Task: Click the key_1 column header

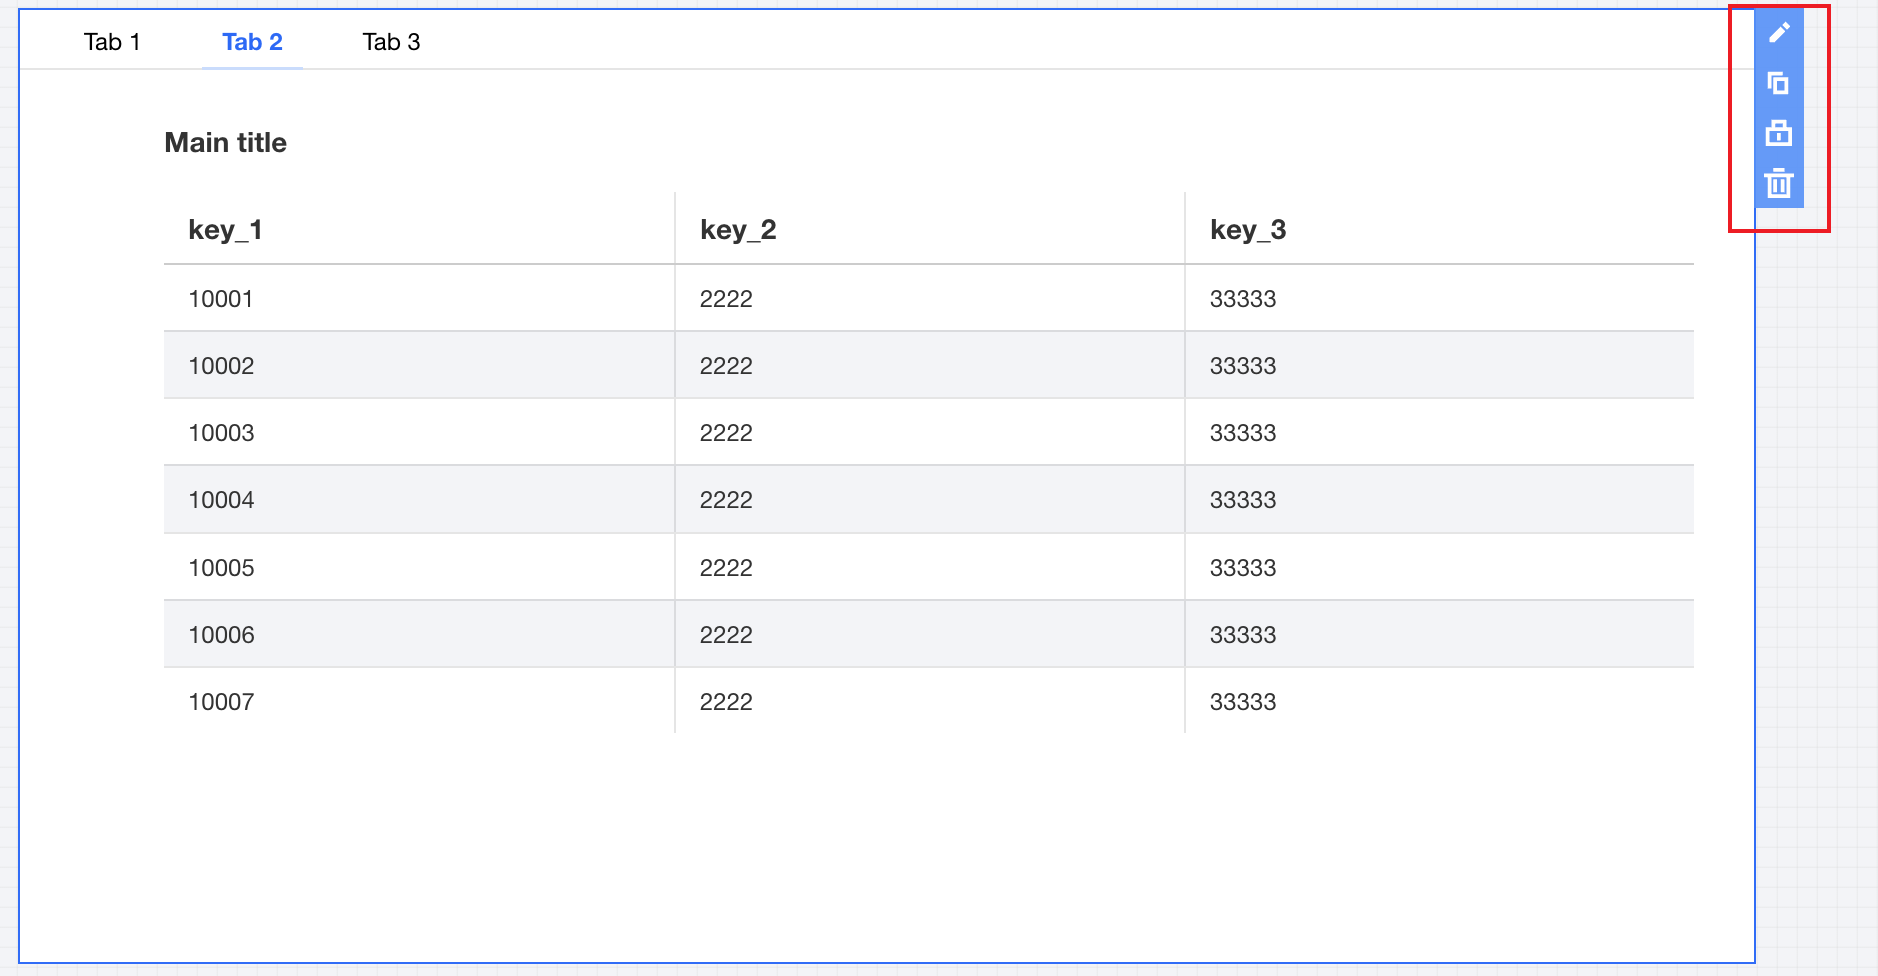Action: 225,230
